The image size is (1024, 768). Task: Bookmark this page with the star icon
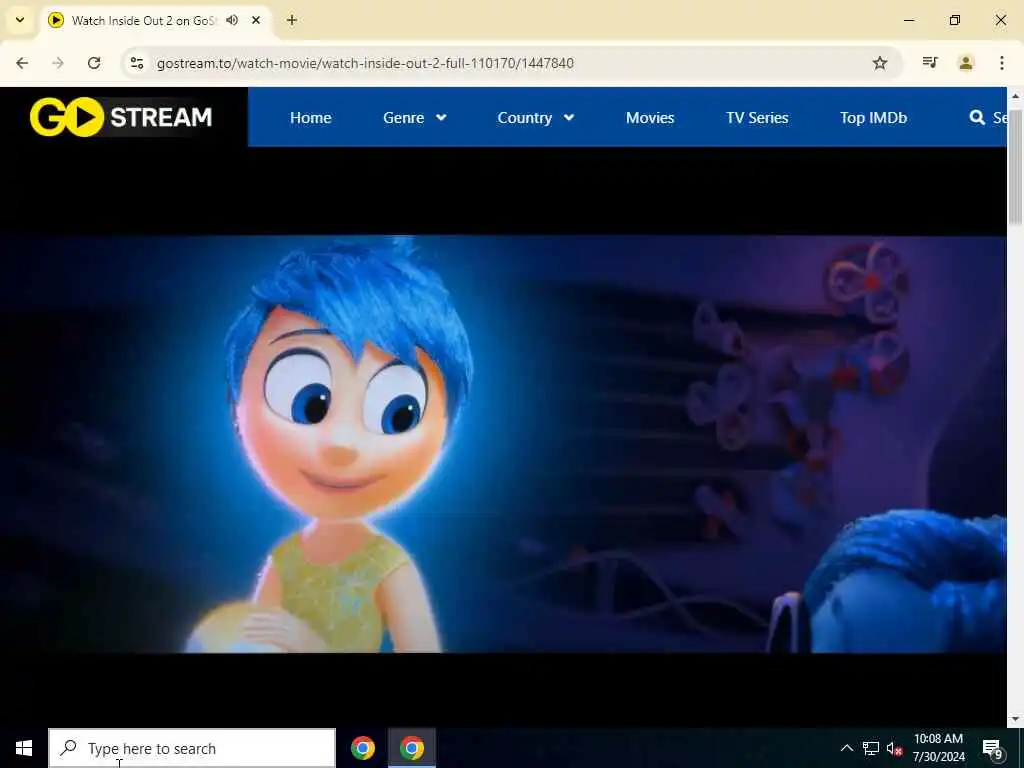tap(880, 63)
